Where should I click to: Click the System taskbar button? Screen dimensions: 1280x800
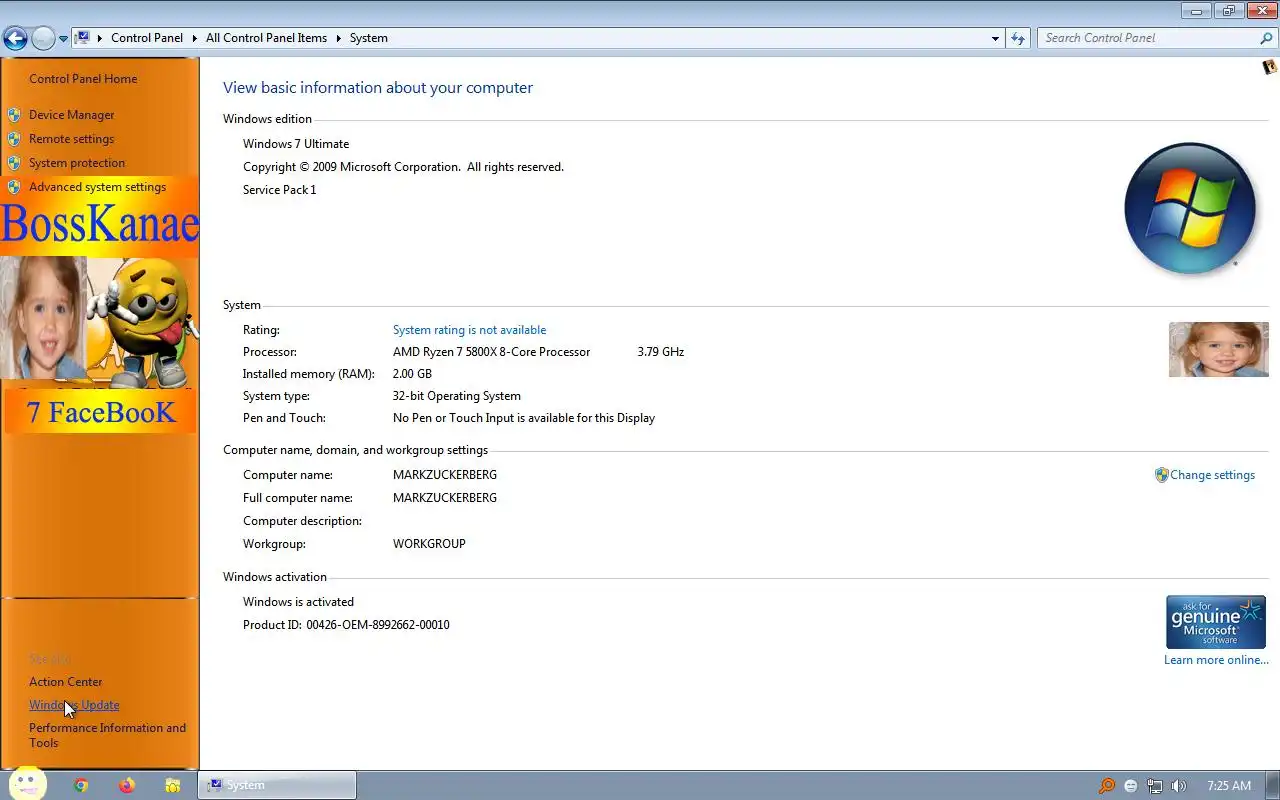pos(277,785)
